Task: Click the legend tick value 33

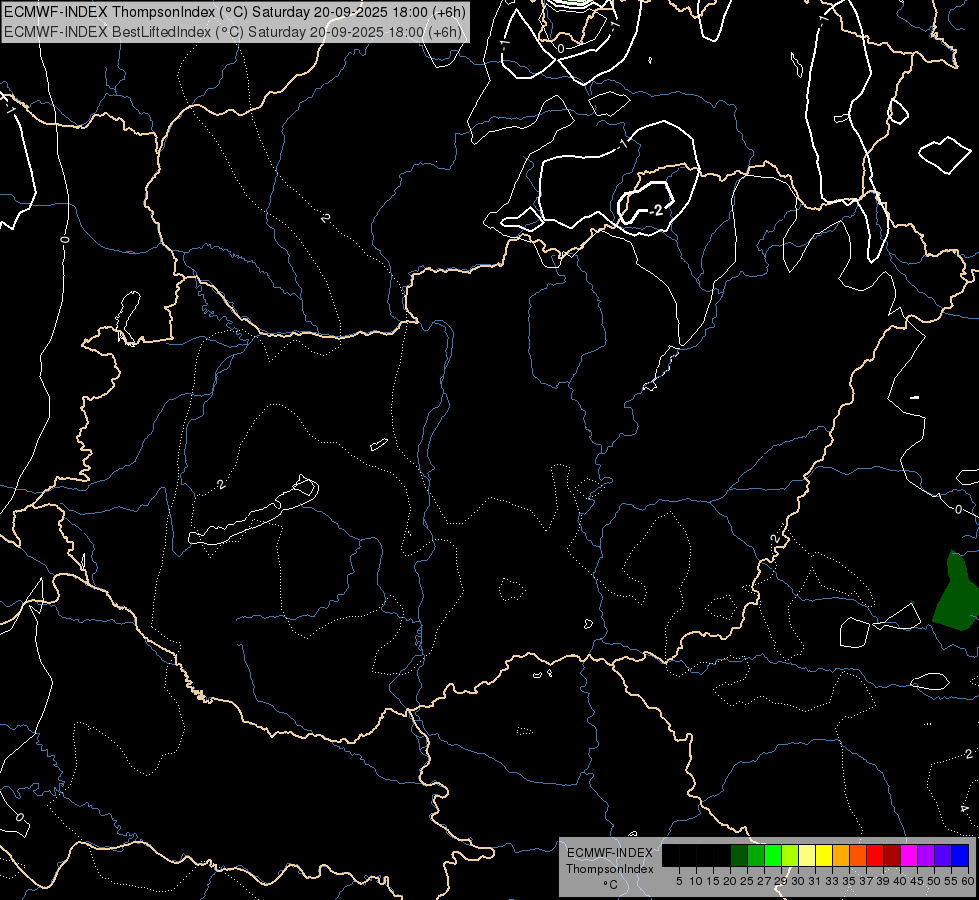Action: click(x=832, y=881)
